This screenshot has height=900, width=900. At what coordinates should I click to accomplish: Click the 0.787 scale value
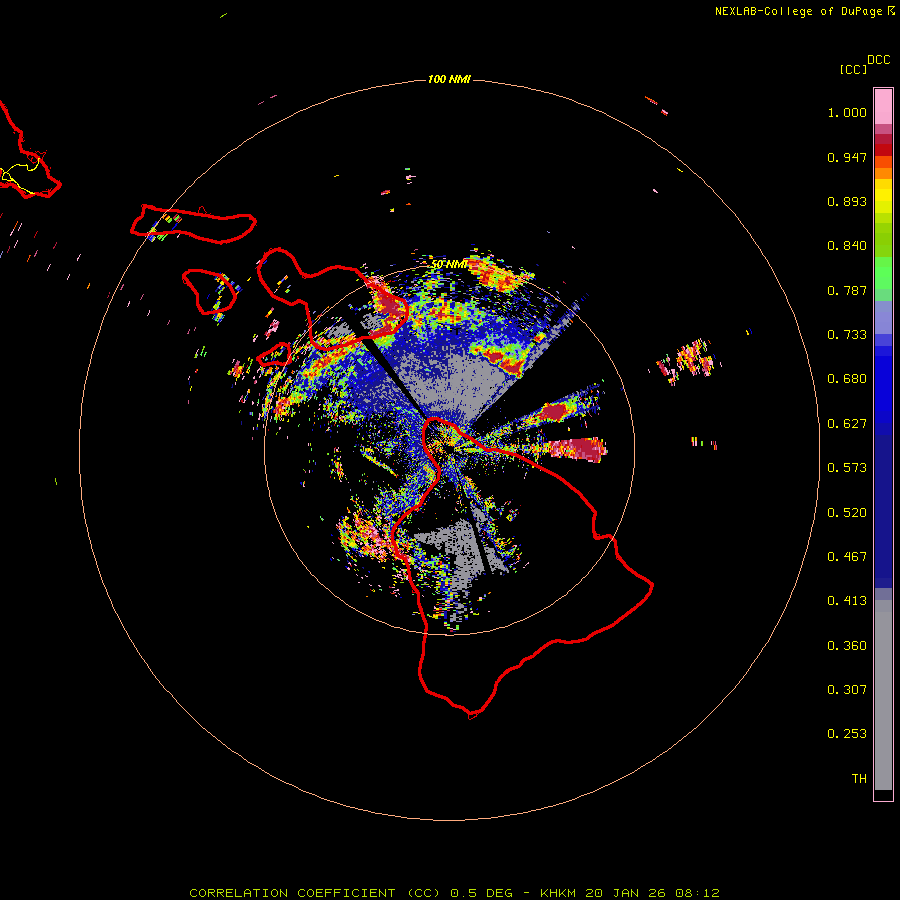[847, 290]
